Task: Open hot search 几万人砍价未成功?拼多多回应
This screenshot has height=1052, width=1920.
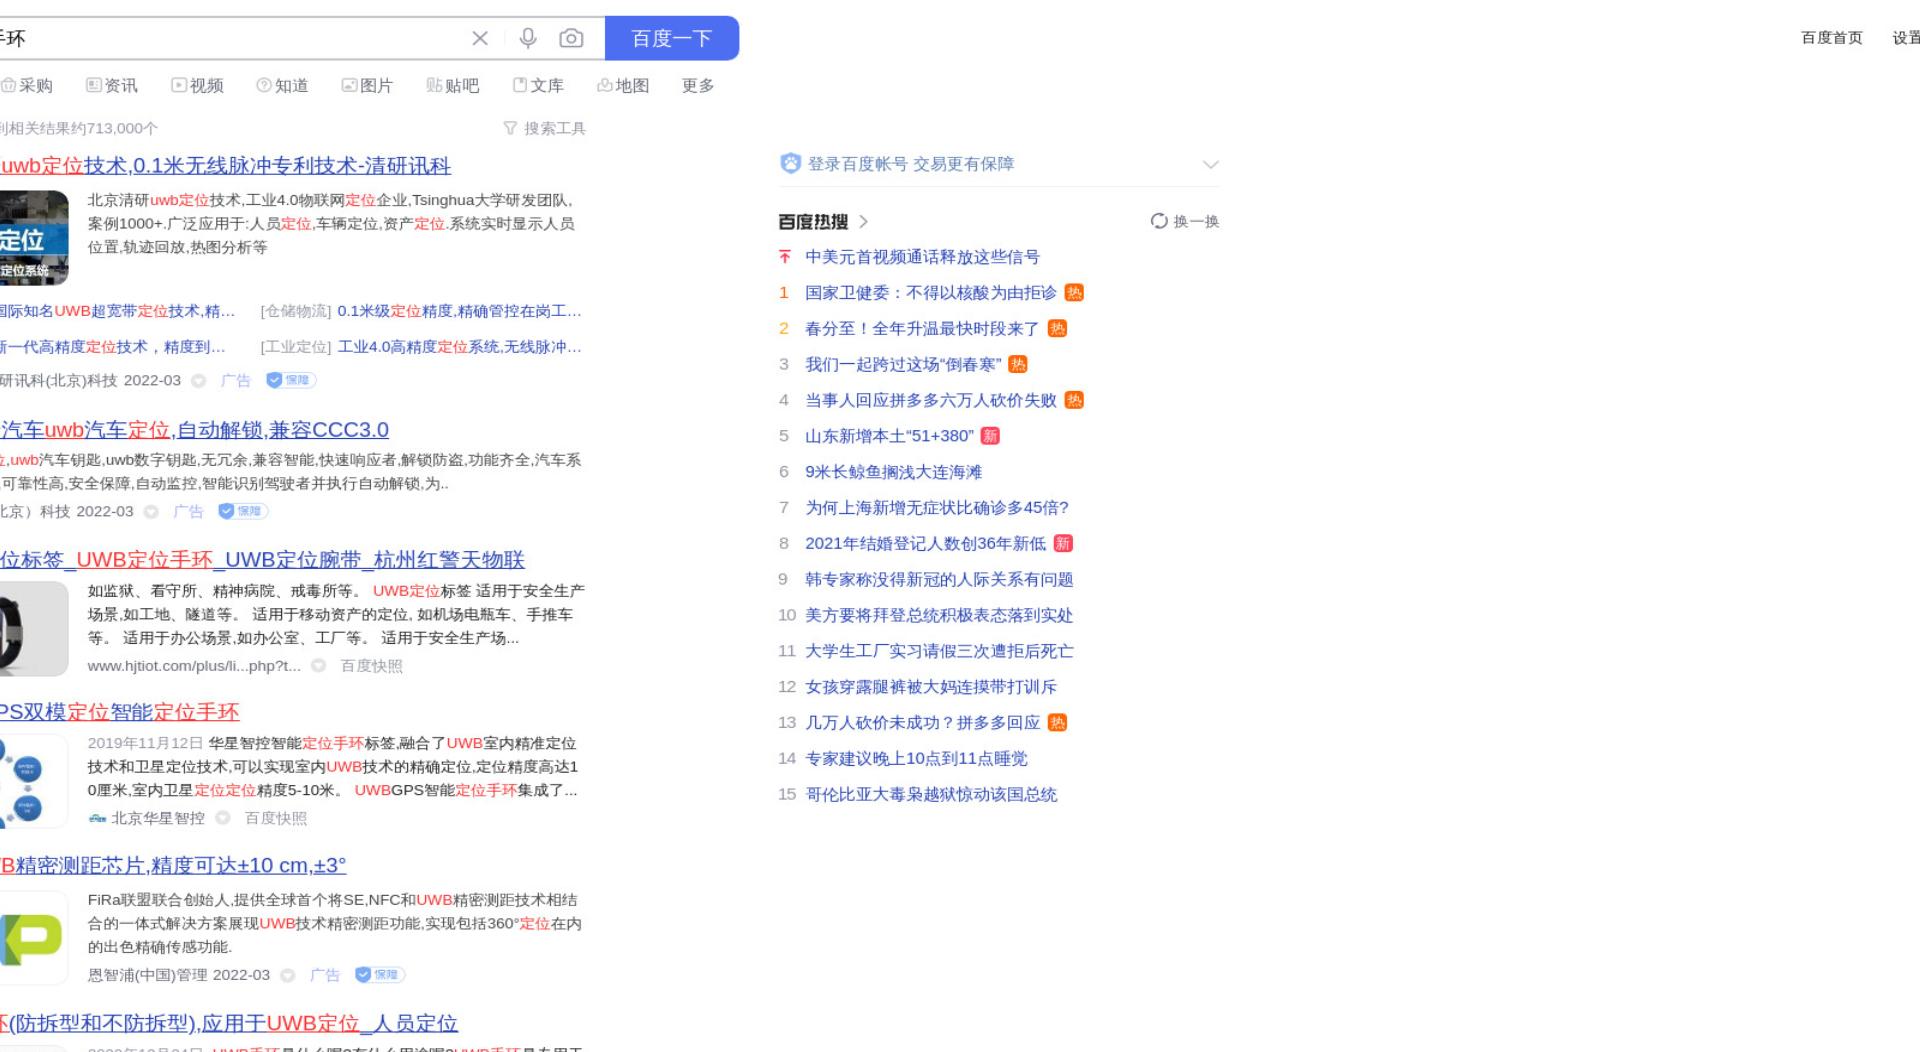Action: pyautogui.click(x=922, y=723)
